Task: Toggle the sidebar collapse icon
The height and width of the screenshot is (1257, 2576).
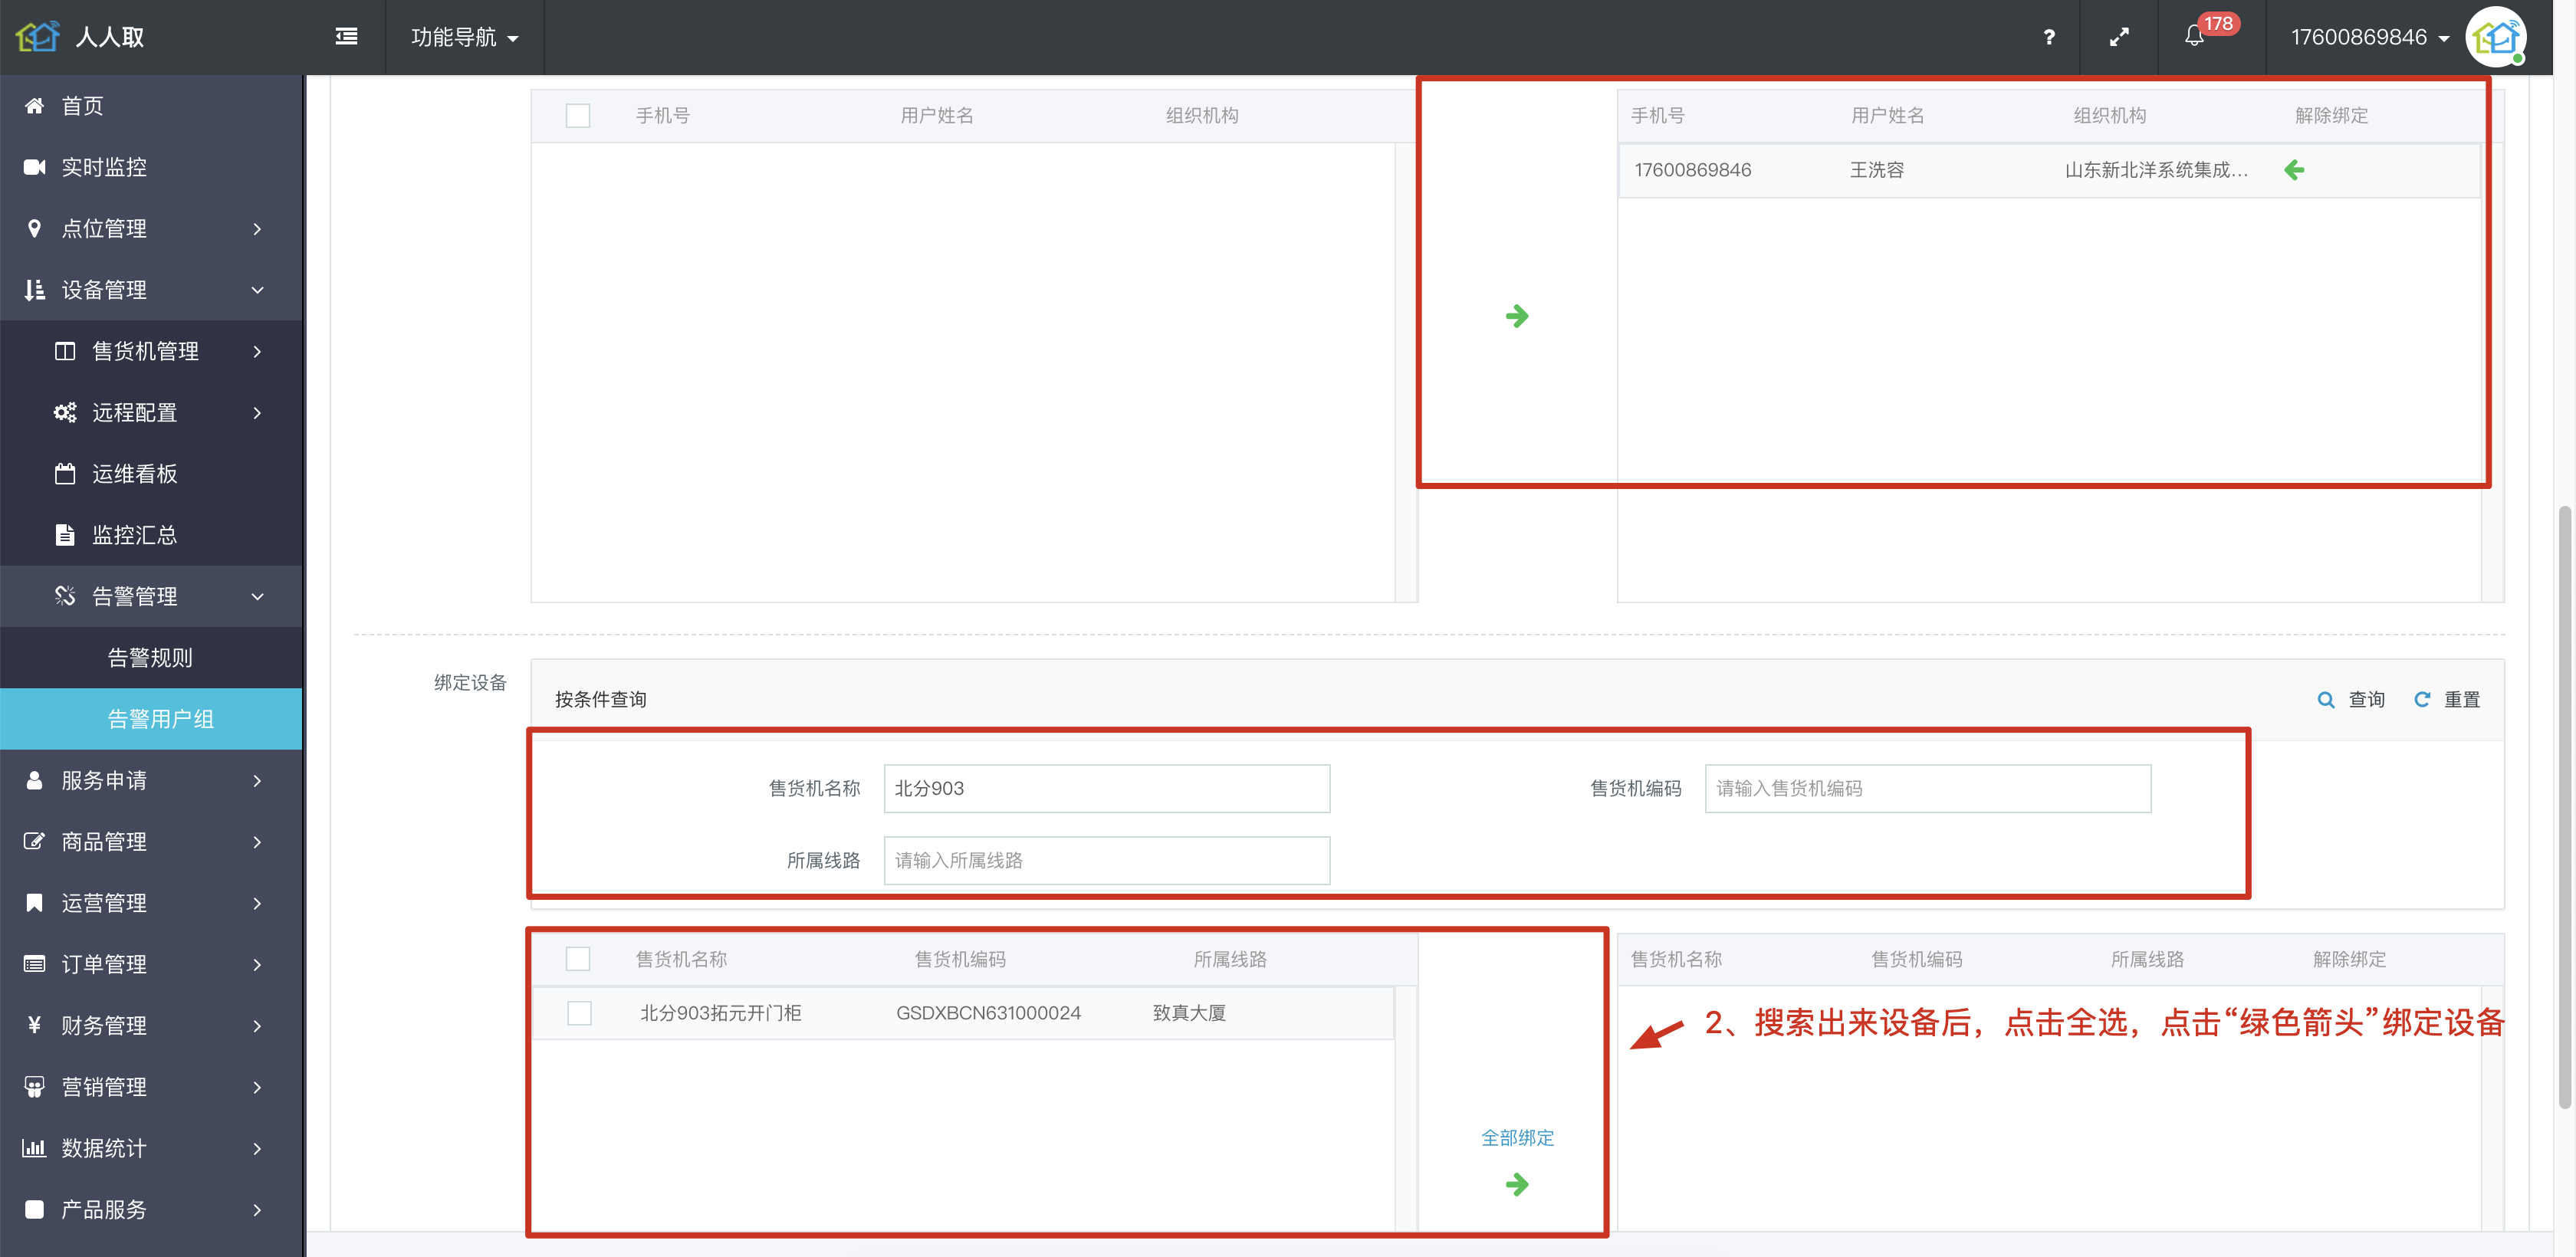Action: point(346,37)
